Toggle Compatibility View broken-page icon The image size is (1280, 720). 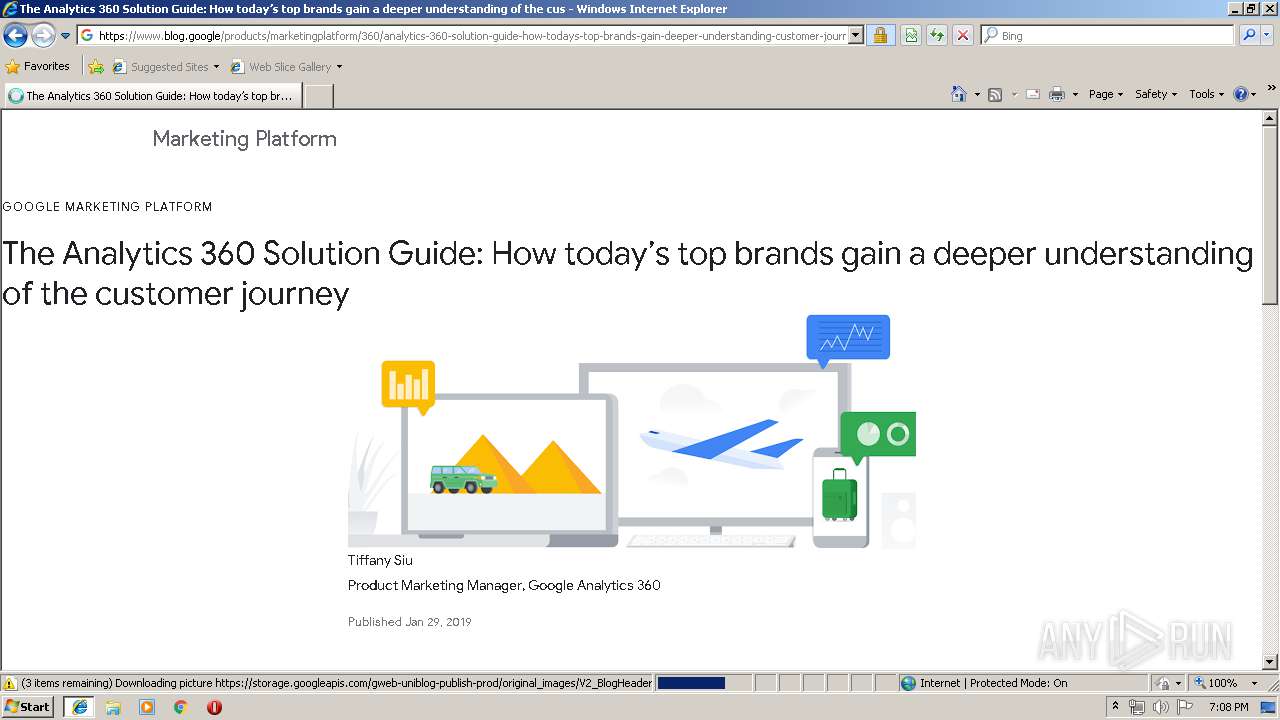click(x=911, y=36)
